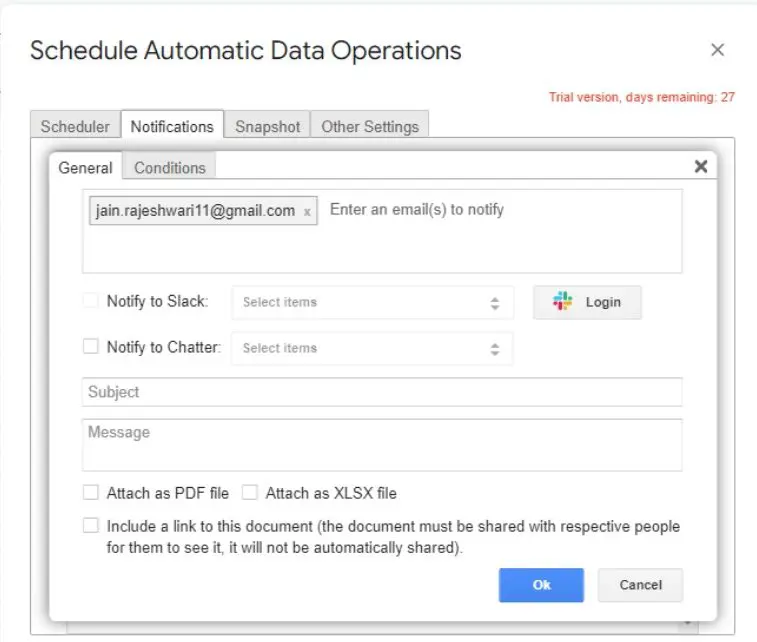Select the Conditions tab
Viewport: 757px width, 642px height.
click(170, 168)
